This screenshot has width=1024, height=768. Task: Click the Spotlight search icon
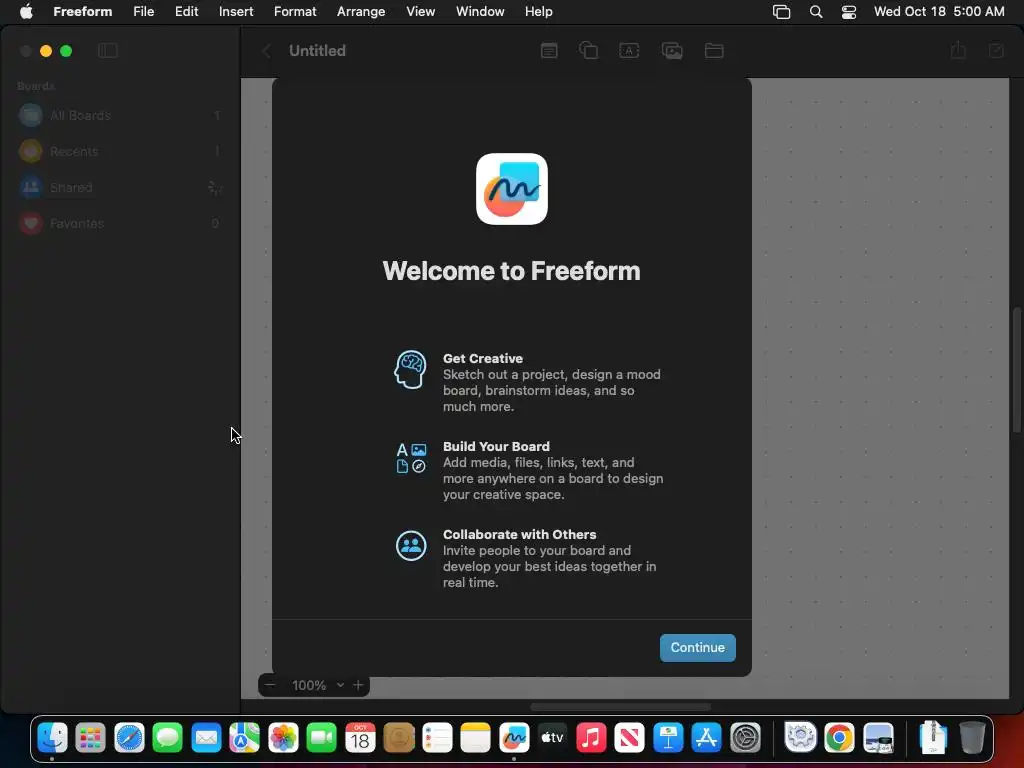click(x=816, y=11)
